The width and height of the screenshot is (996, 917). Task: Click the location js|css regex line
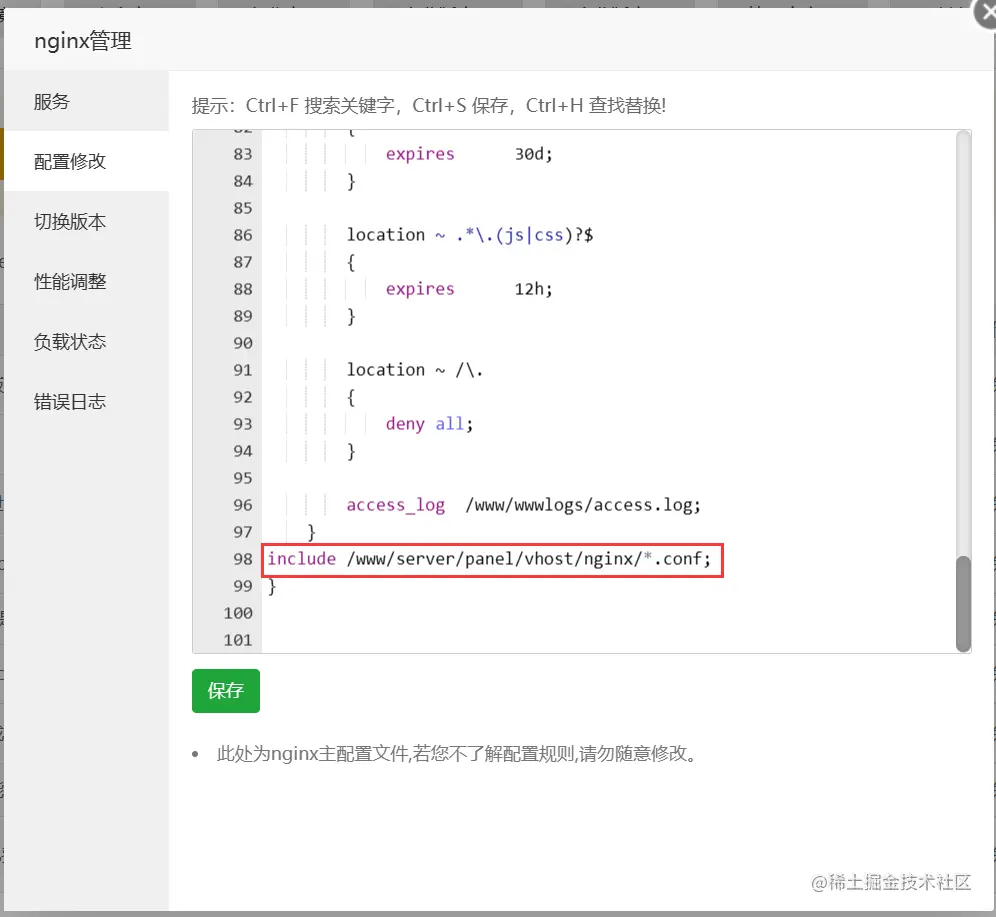[x=470, y=235]
